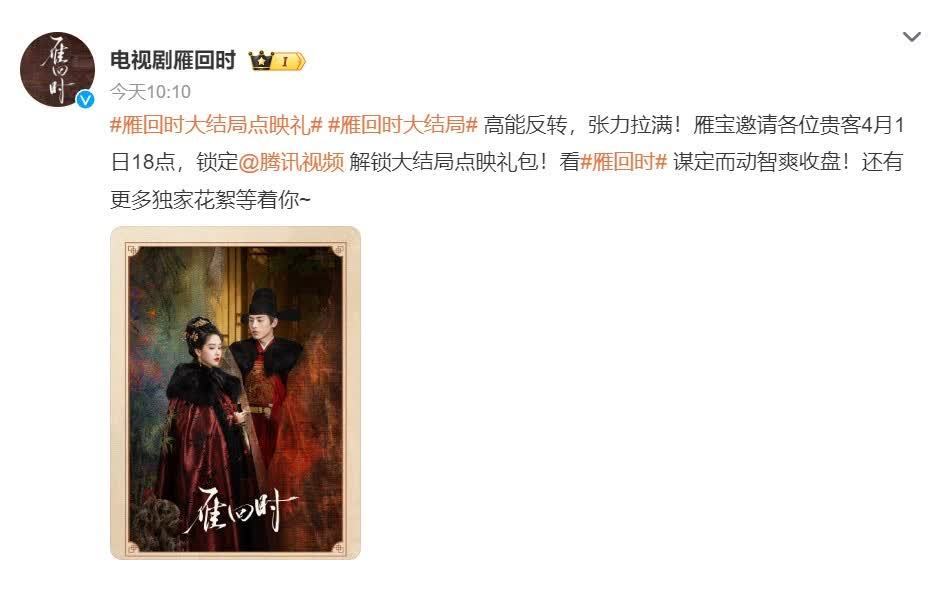Open the 电视剧雁回时 username link
Image resolution: width=949 pixels, height=591 pixels.
tap(173, 61)
